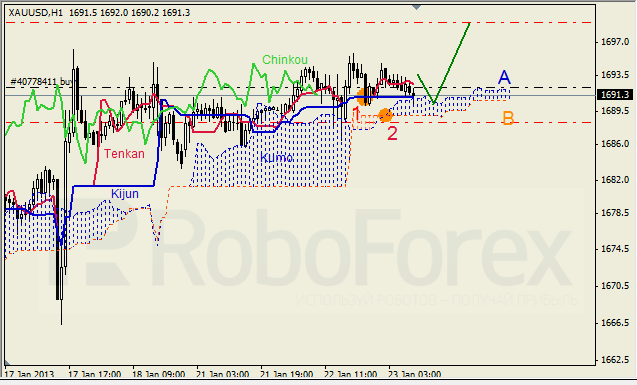Click the 21 Jan 19:00 time label
Viewport: 637px width, 385px height.
[x=287, y=374]
